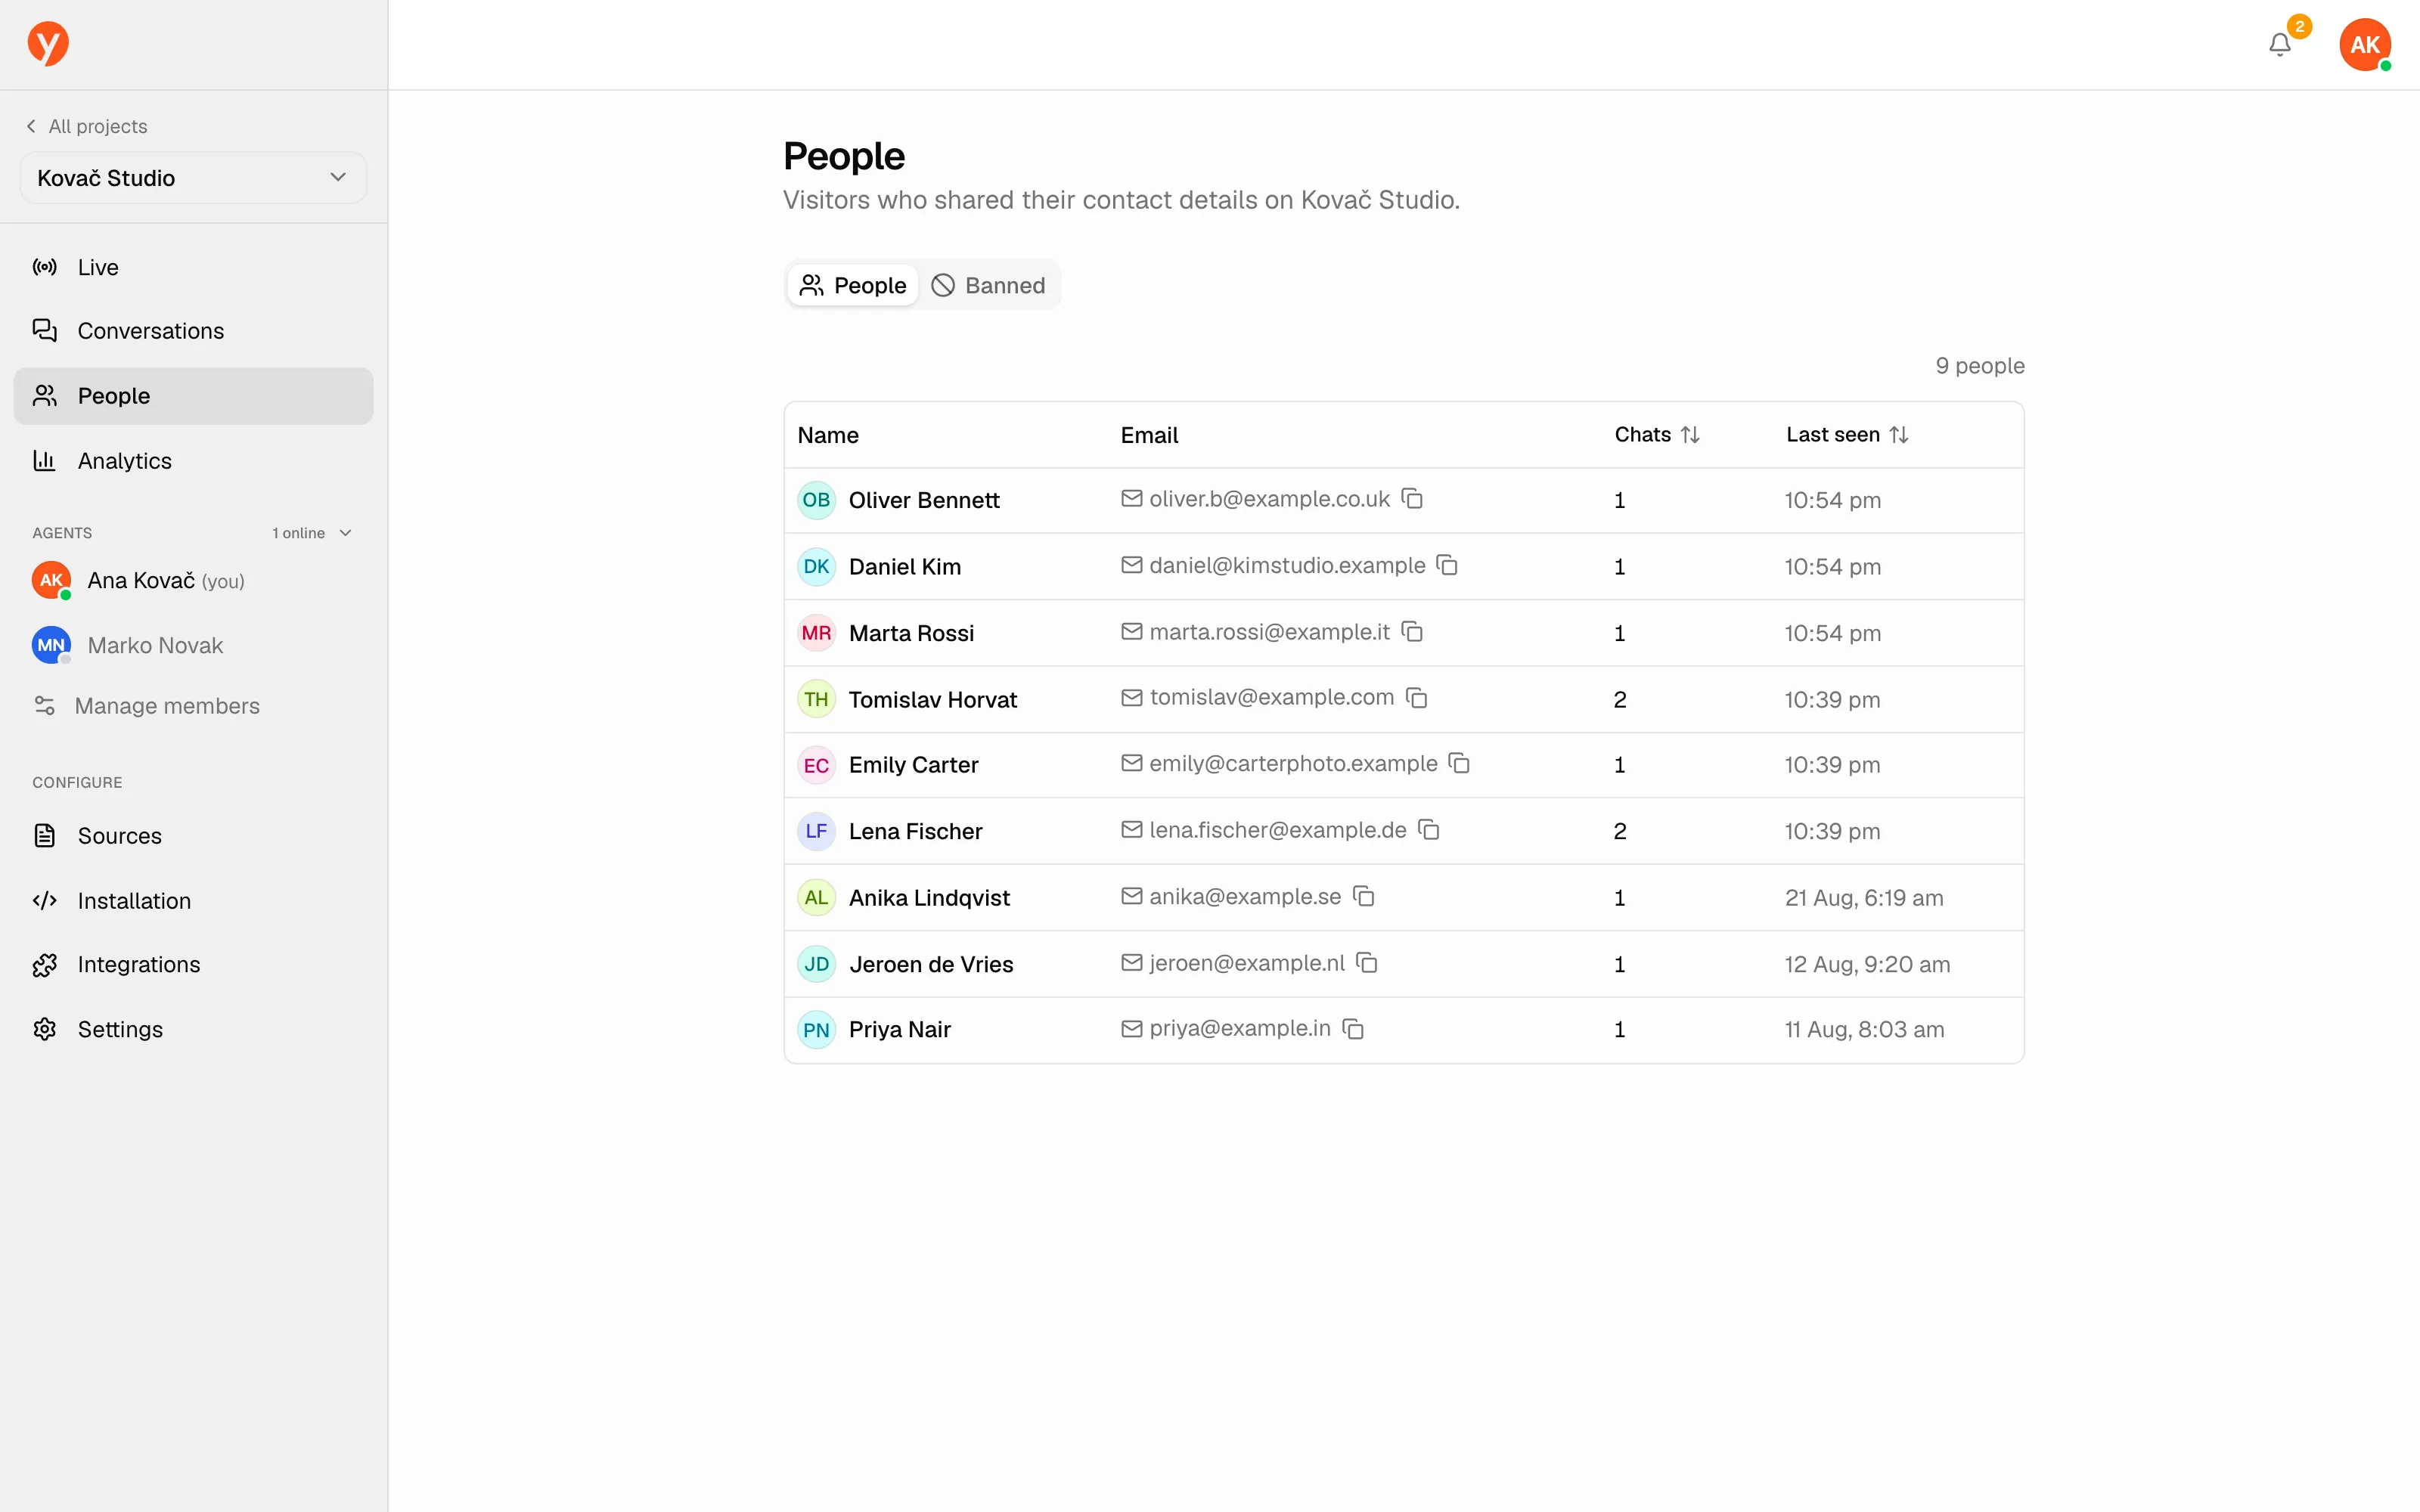Click the sliders icon beside Manage members
The image size is (2420, 1512).
[45, 706]
